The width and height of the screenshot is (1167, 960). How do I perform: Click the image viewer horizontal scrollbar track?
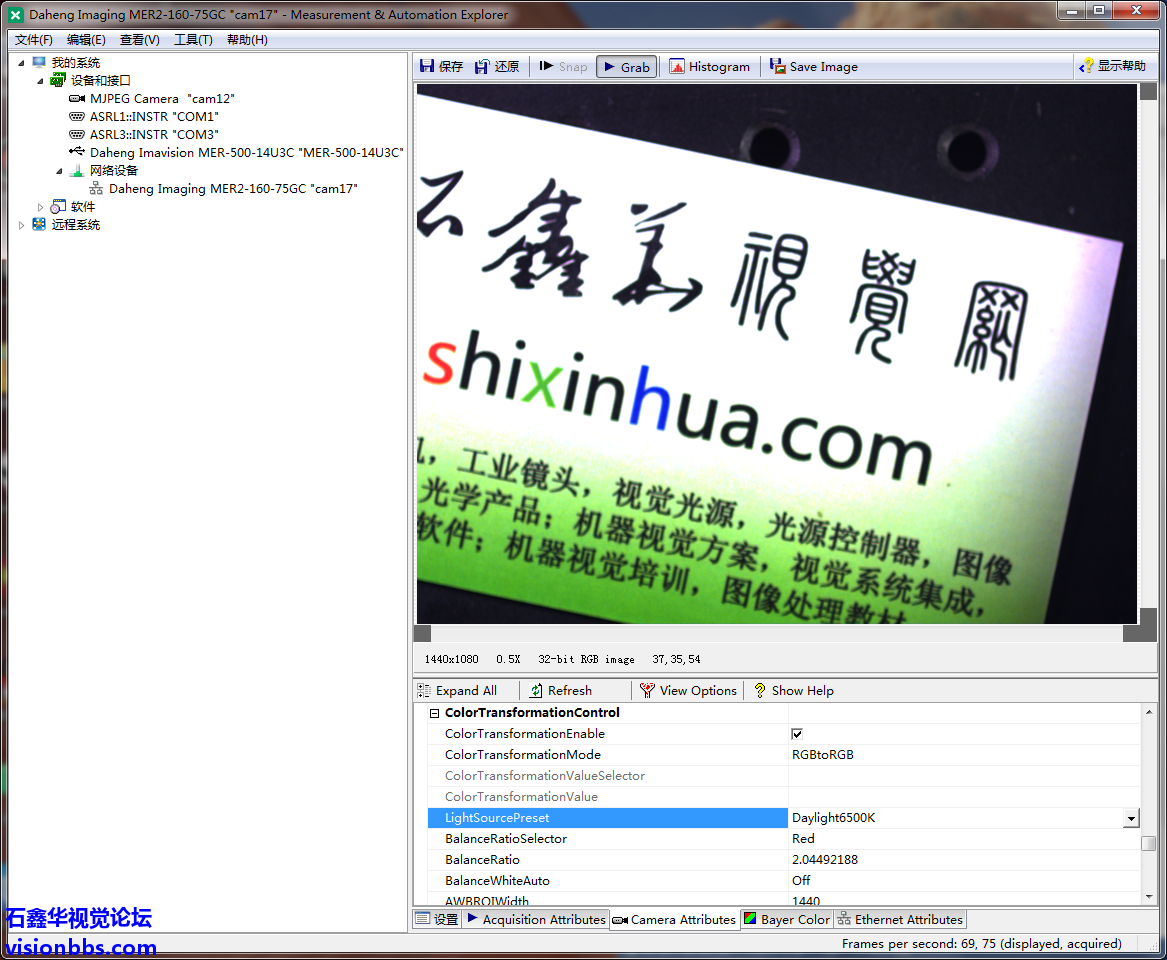coord(776,633)
